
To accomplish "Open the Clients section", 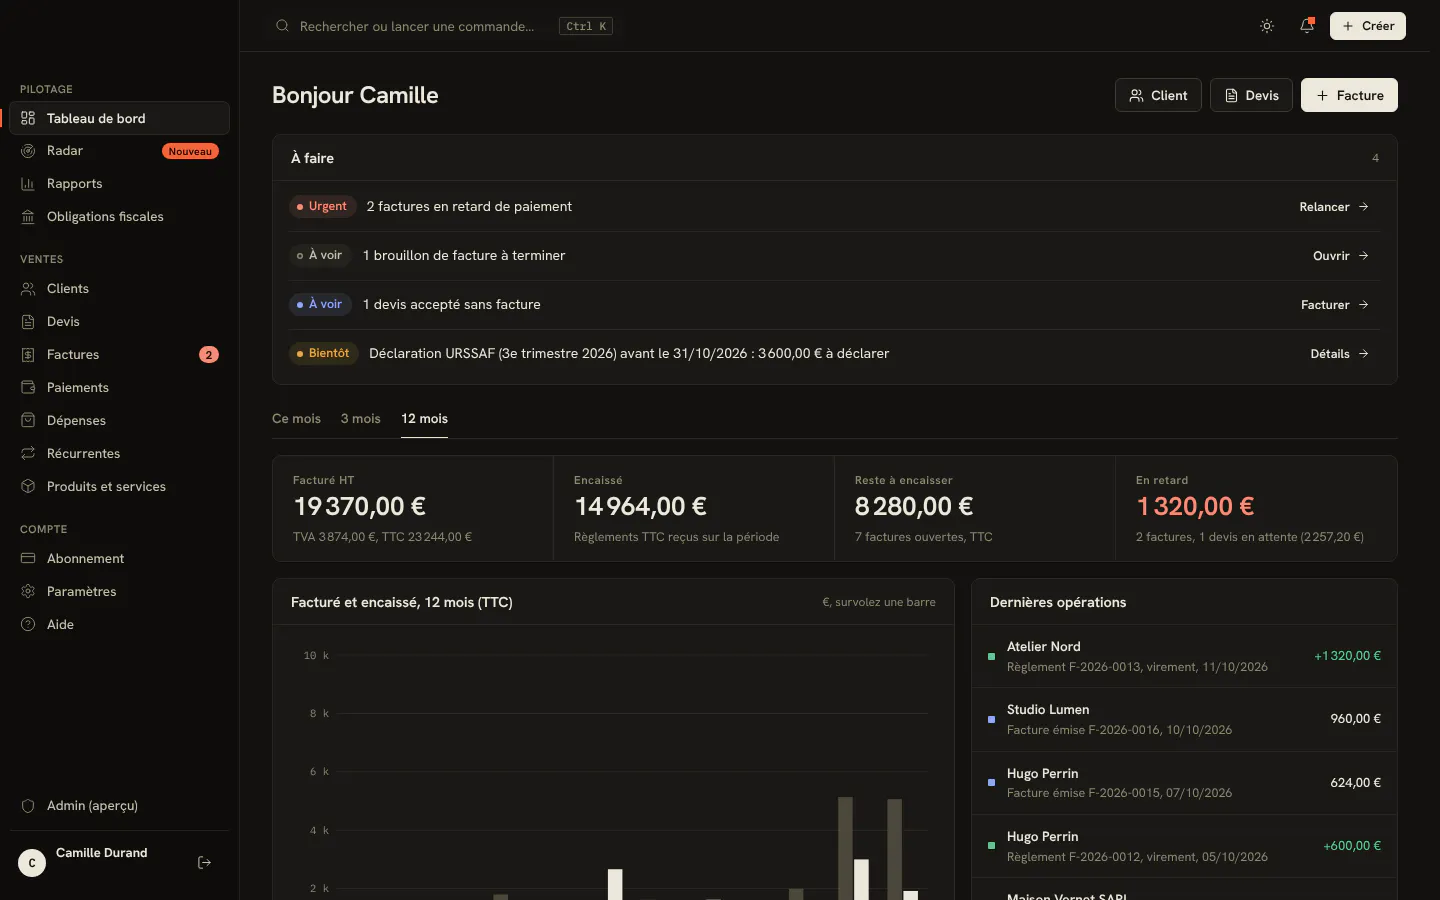I will click(x=120, y=289).
